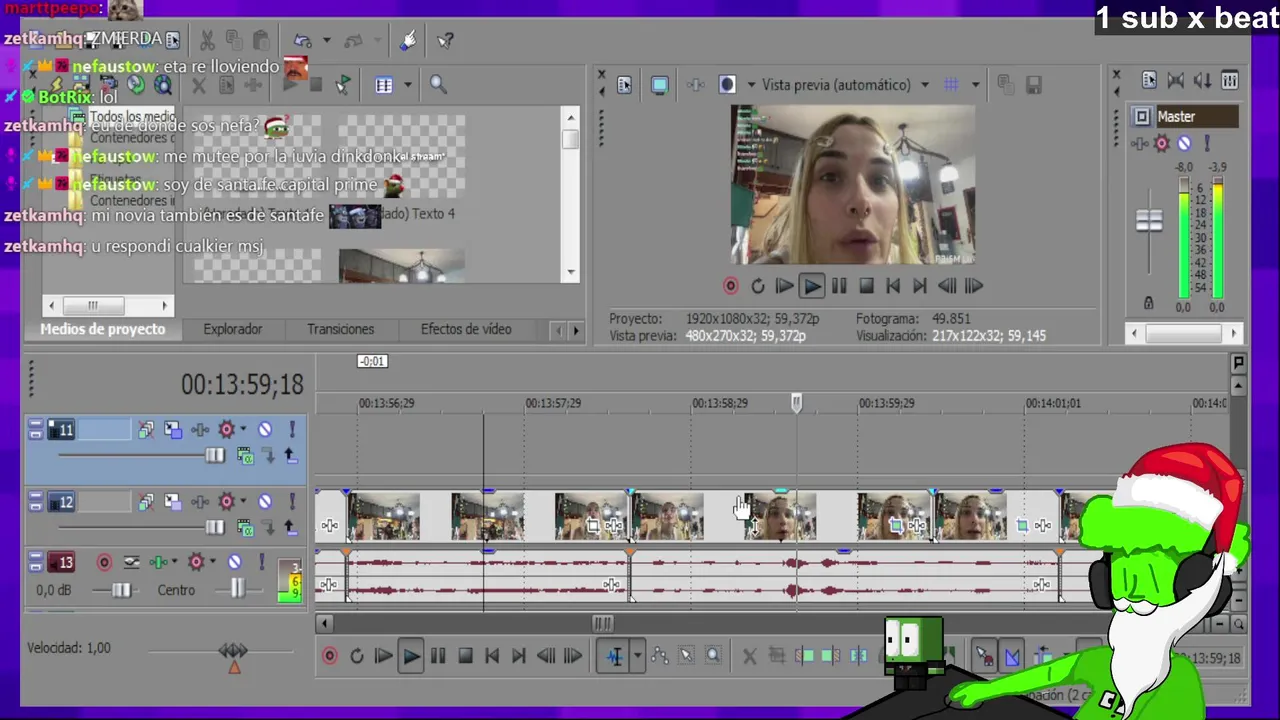Image resolution: width=1280 pixels, height=720 pixels.
Task: Toggle split screen view in preview
Action: coord(728,85)
